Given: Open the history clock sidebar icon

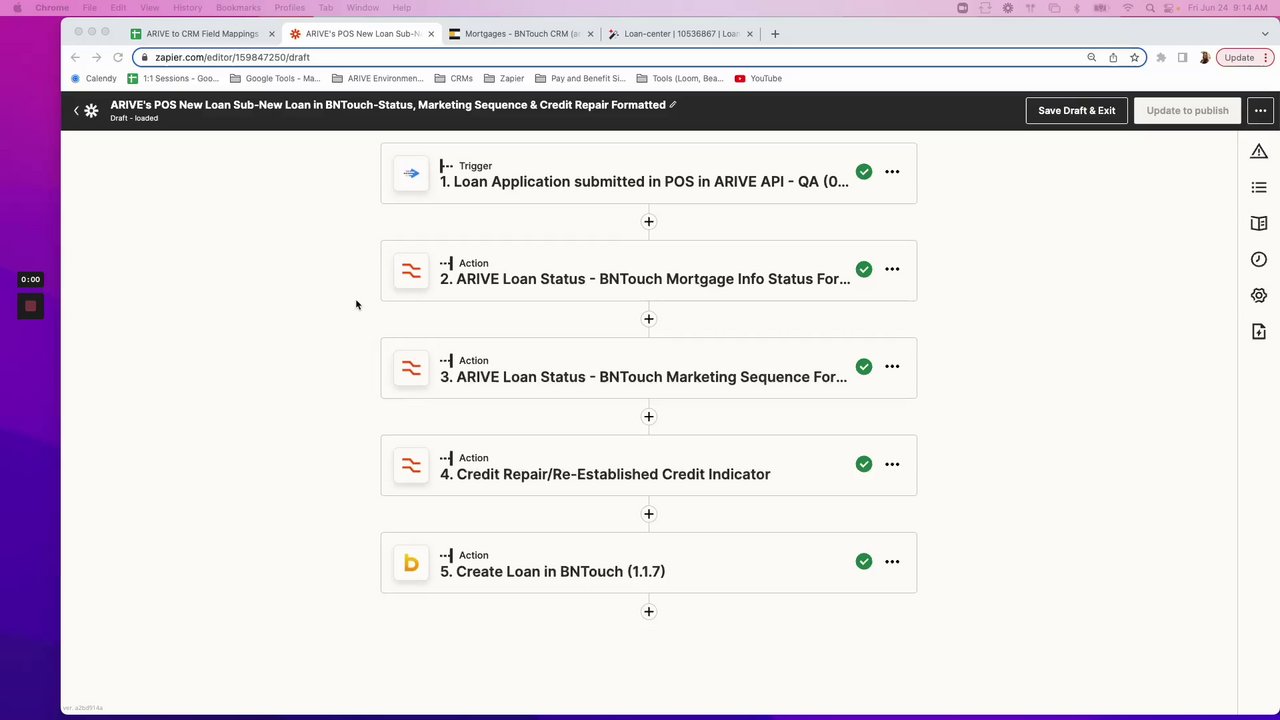Looking at the screenshot, I should [1259, 259].
